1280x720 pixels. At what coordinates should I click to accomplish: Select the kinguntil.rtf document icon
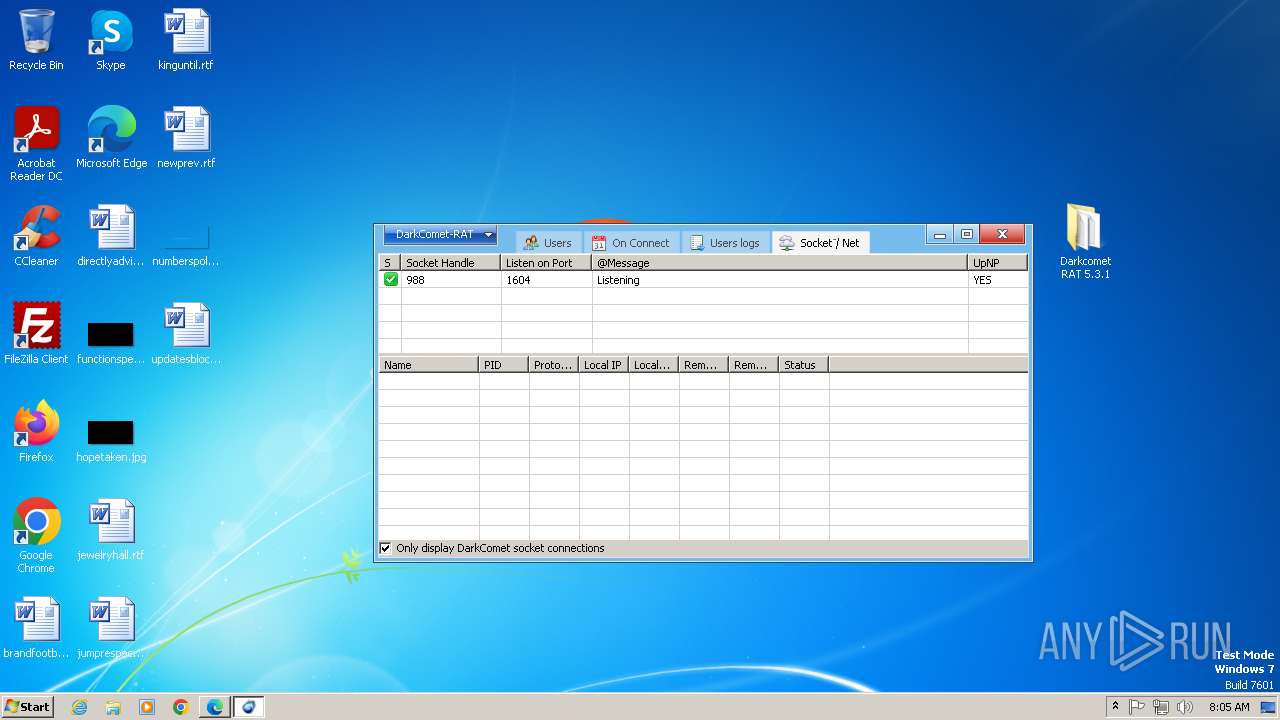[186, 40]
